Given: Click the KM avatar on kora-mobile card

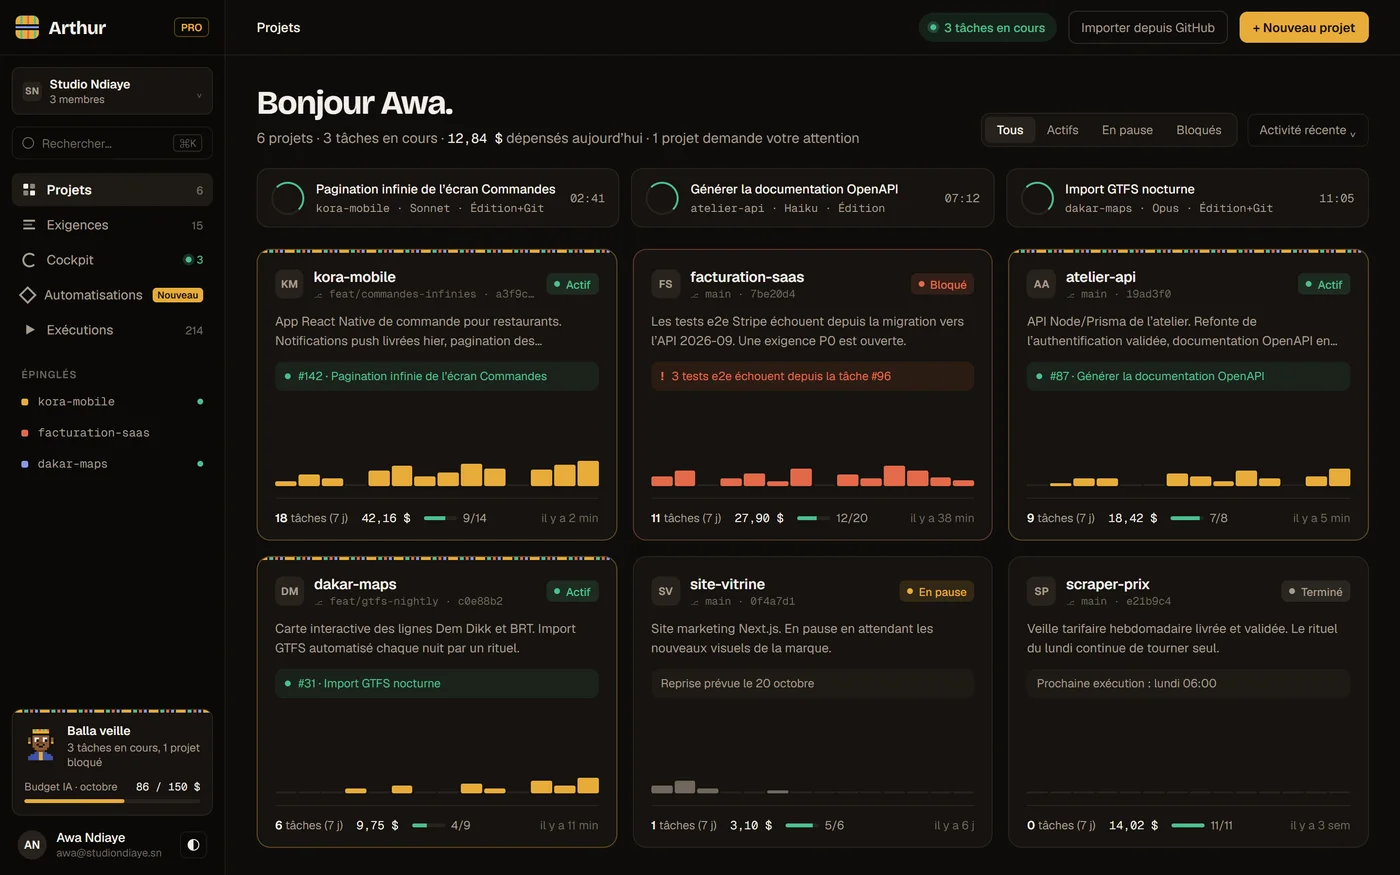Looking at the screenshot, I should click(x=289, y=284).
